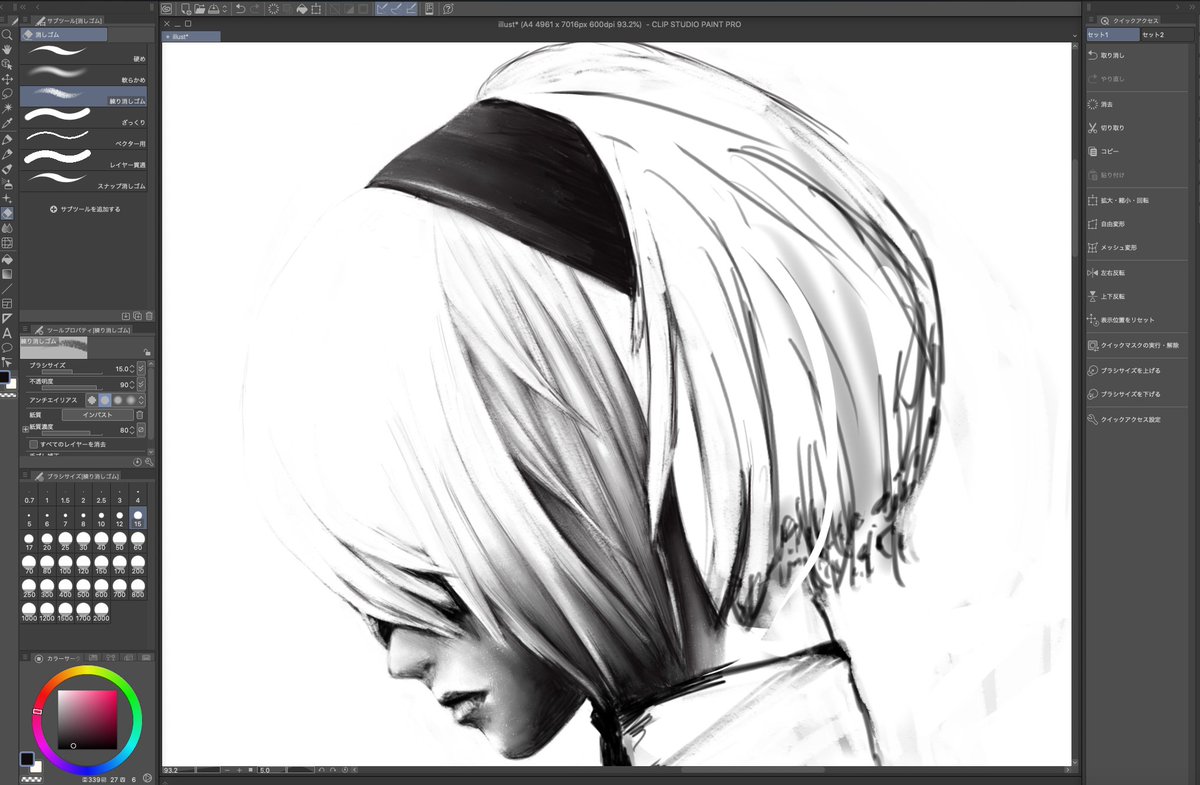Click the Fill icon in command bar

[301, 9]
